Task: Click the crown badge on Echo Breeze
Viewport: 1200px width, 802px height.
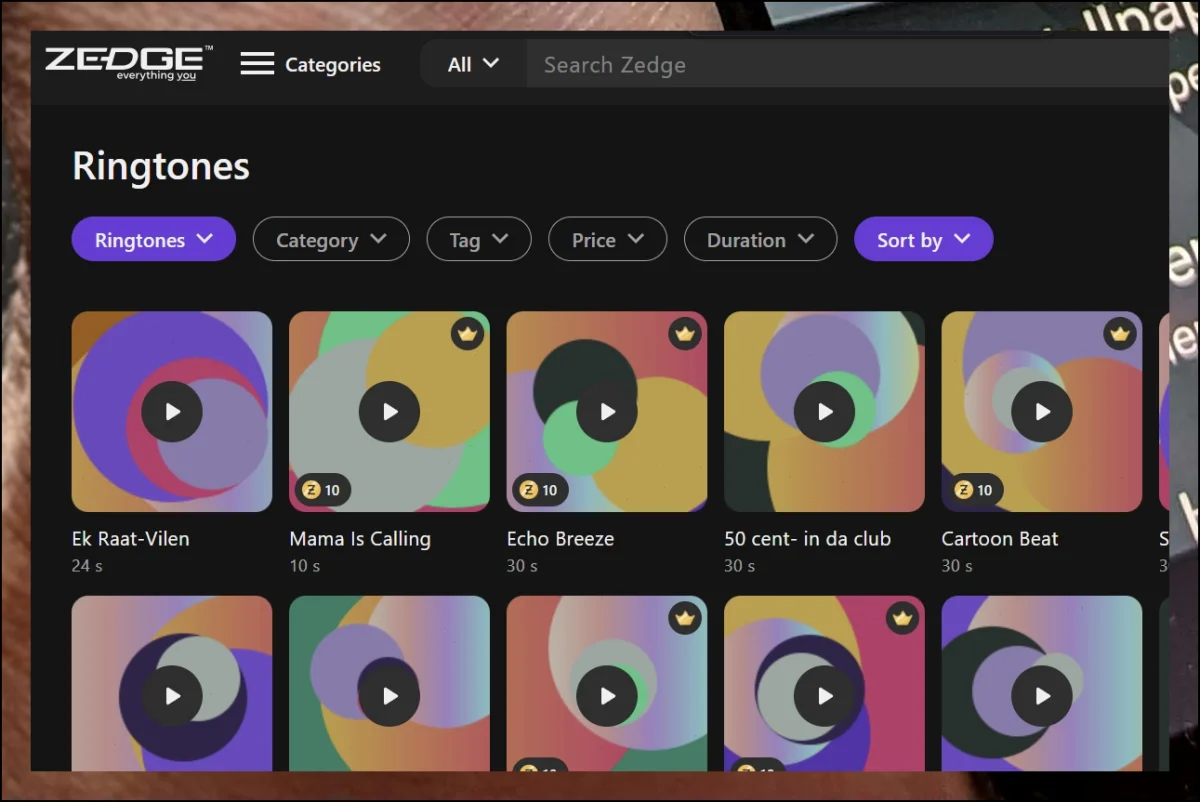Action: (685, 333)
